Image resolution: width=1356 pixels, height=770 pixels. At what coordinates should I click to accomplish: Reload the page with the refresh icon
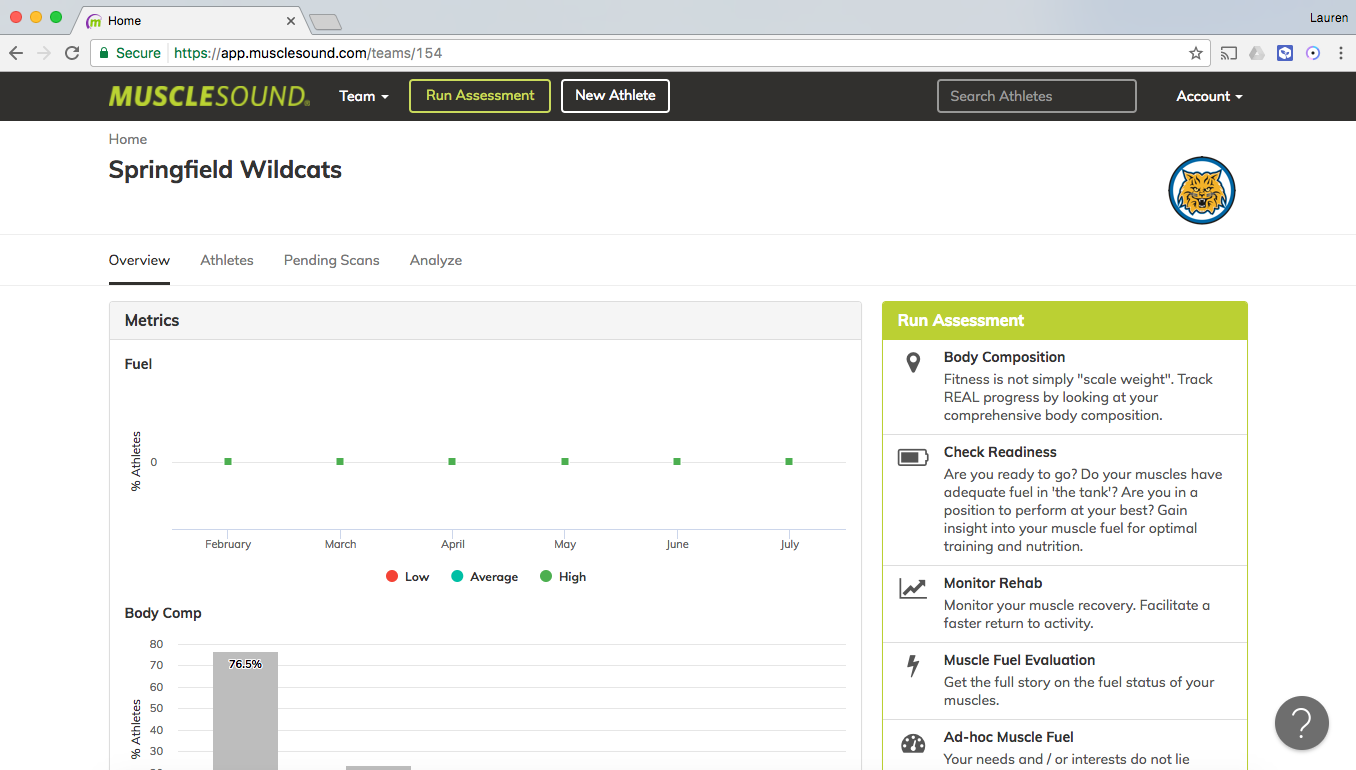click(72, 53)
